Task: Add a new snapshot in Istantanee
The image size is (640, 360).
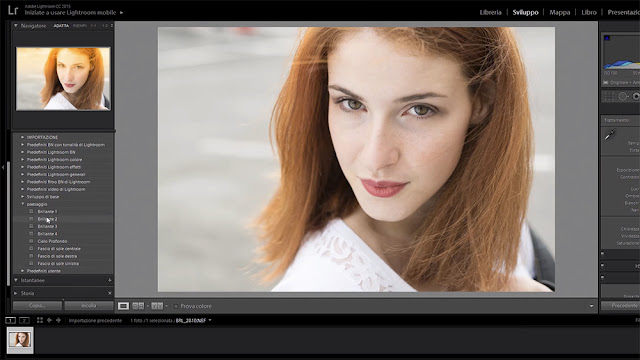Action: tap(109, 280)
